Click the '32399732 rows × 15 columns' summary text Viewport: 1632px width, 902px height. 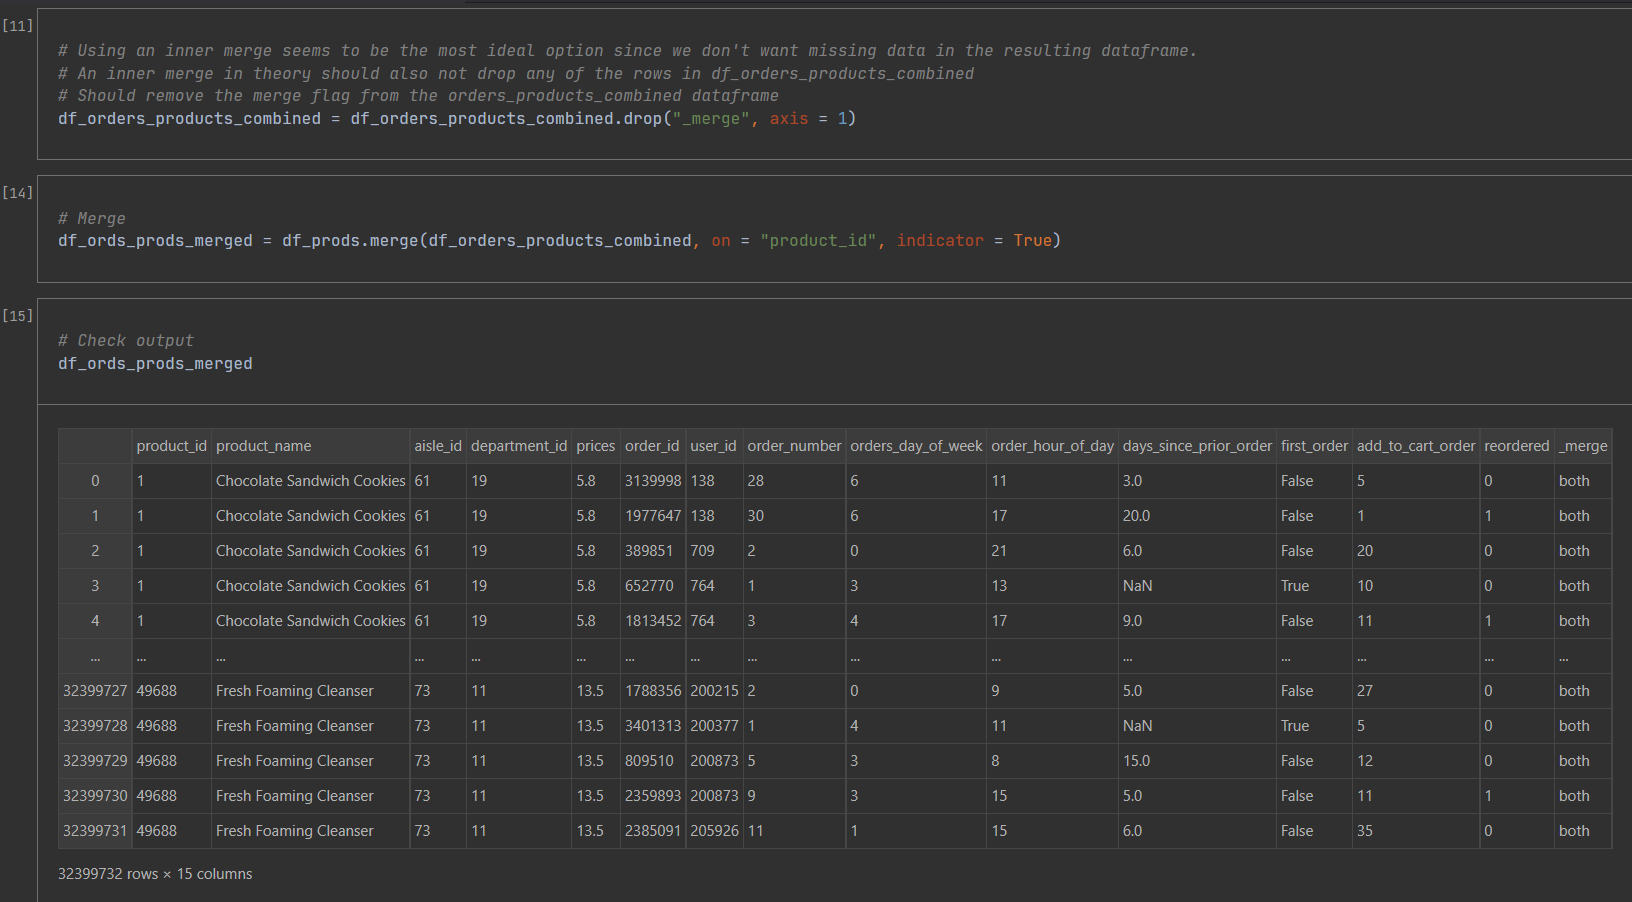pyautogui.click(x=153, y=873)
